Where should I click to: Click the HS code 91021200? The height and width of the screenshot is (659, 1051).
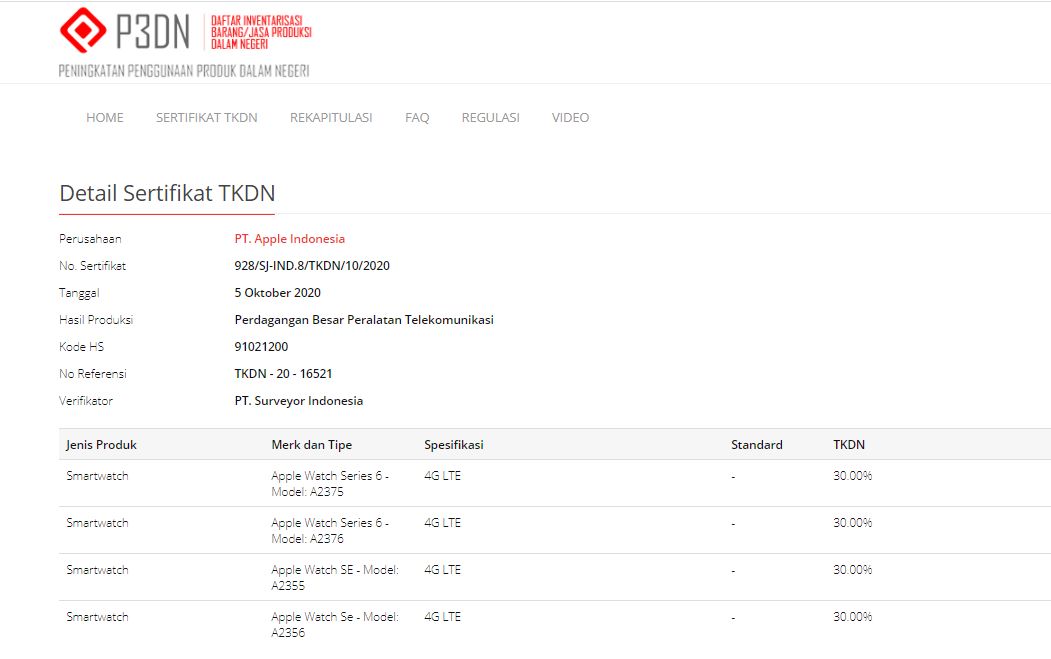261,347
